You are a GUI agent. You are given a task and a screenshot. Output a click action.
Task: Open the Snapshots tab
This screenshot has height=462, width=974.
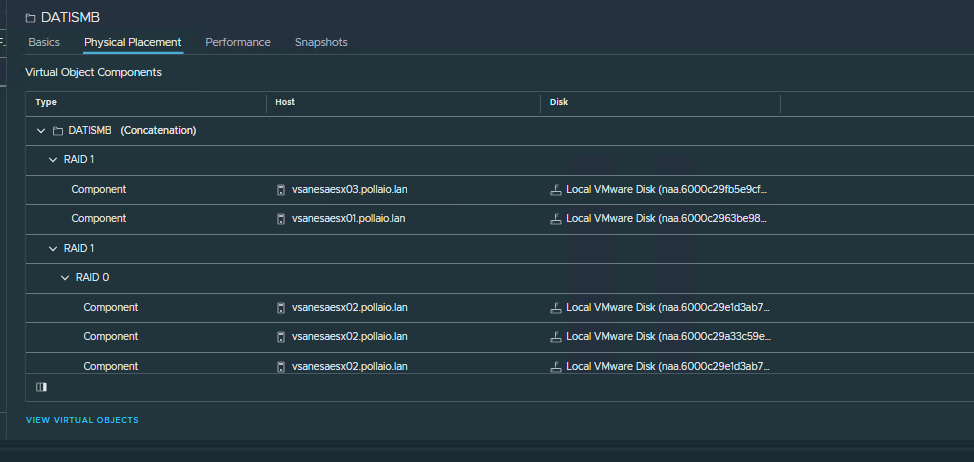(321, 42)
